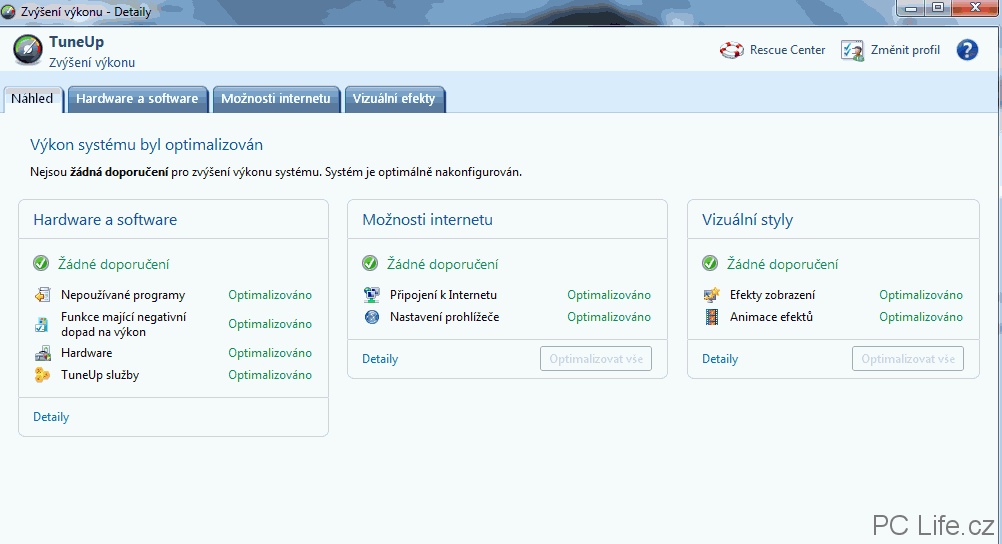The image size is (1002, 544).
Task: Click the Vizuální styly panel heading
Action: (748, 220)
